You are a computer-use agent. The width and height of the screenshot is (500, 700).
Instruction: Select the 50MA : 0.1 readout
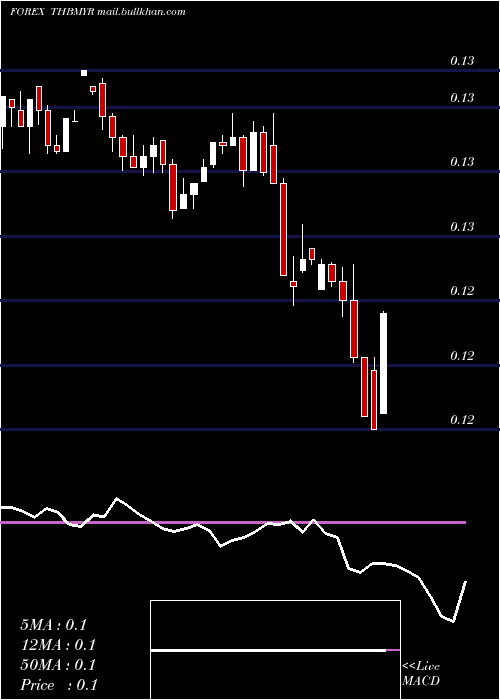coord(58,665)
